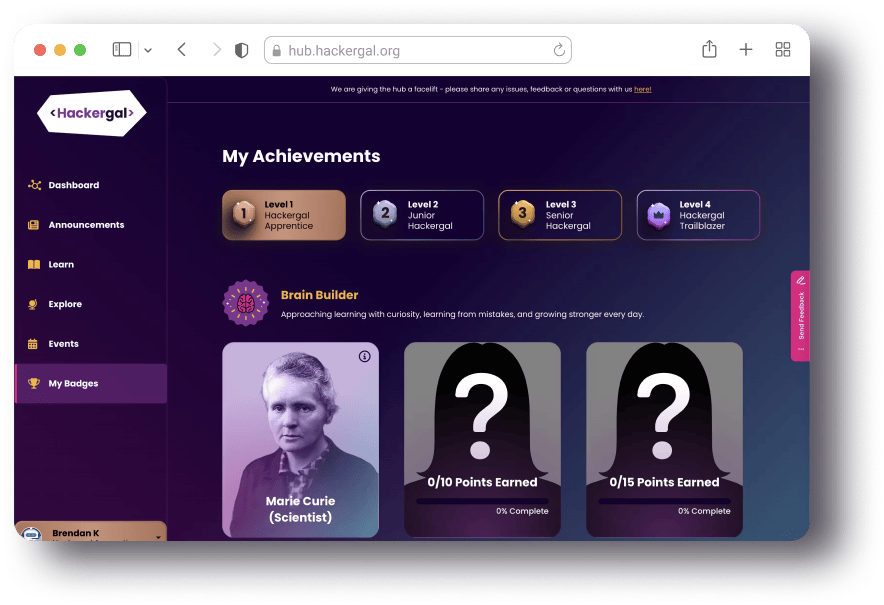Open the Dashboard sidebar icon
884x605 pixels.
pos(34,185)
